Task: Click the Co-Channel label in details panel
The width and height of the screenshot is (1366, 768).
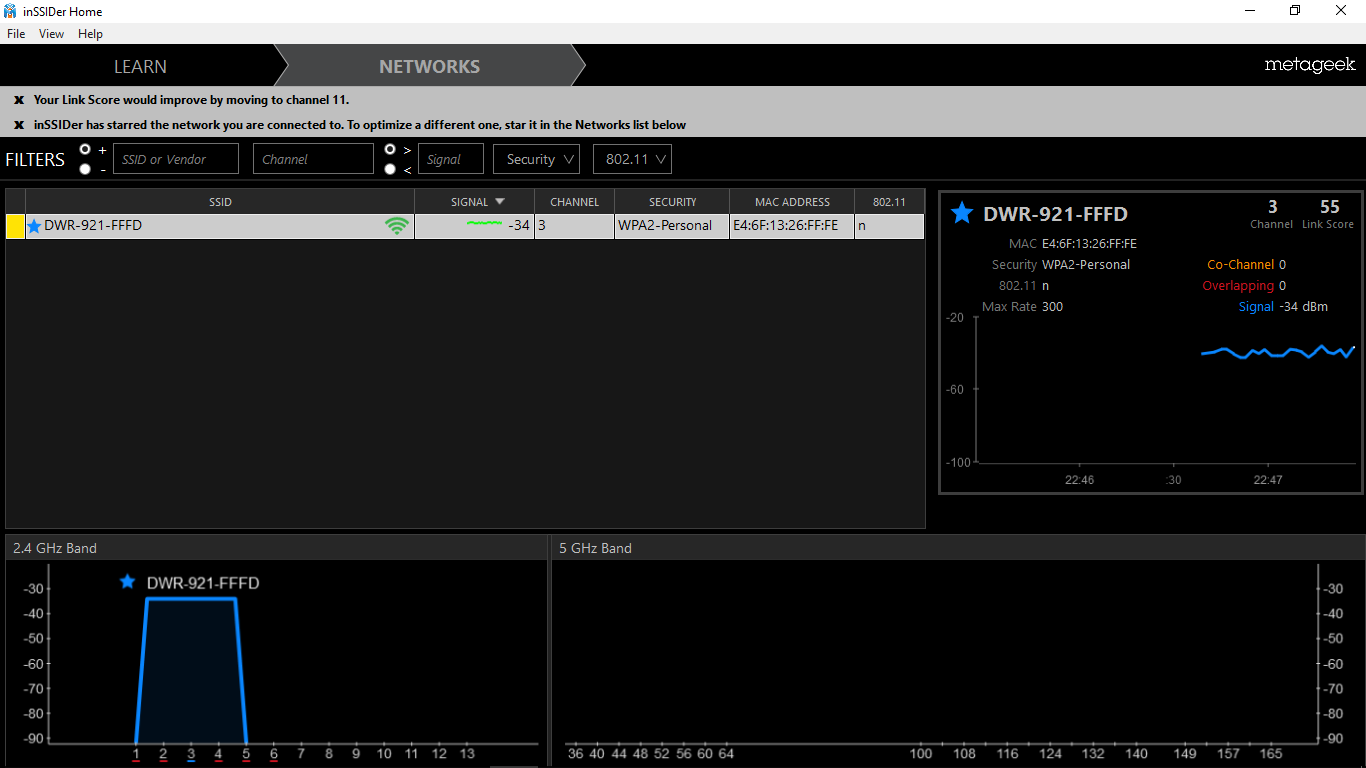Action: point(1241,265)
